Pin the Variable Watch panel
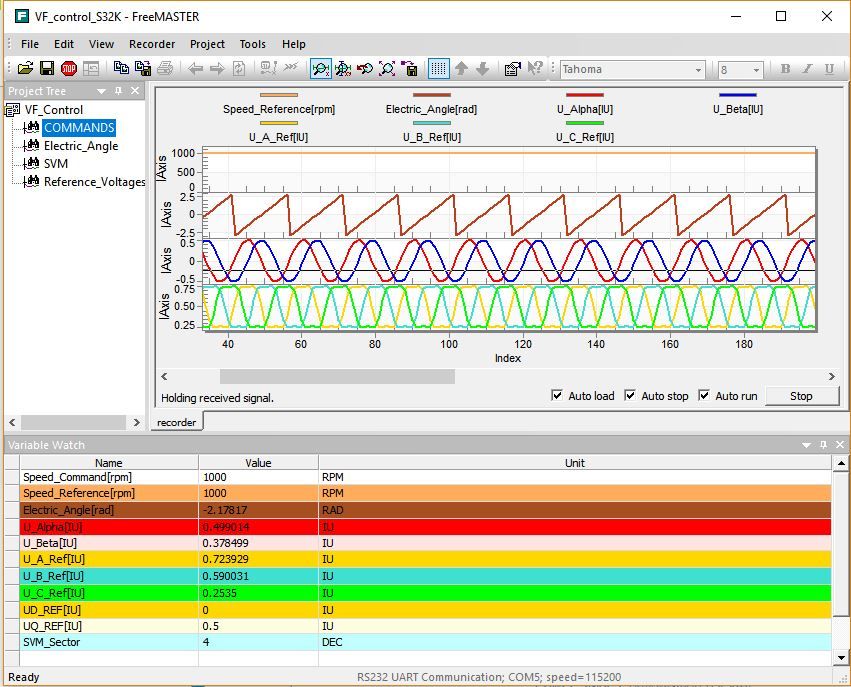The height and width of the screenshot is (687, 851). (x=823, y=445)
